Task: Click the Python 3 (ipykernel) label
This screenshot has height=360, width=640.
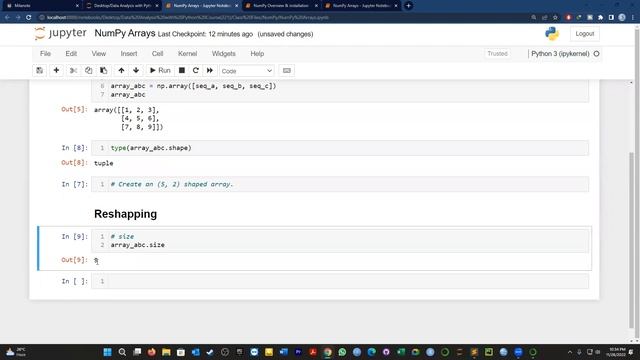Action: 560,54
